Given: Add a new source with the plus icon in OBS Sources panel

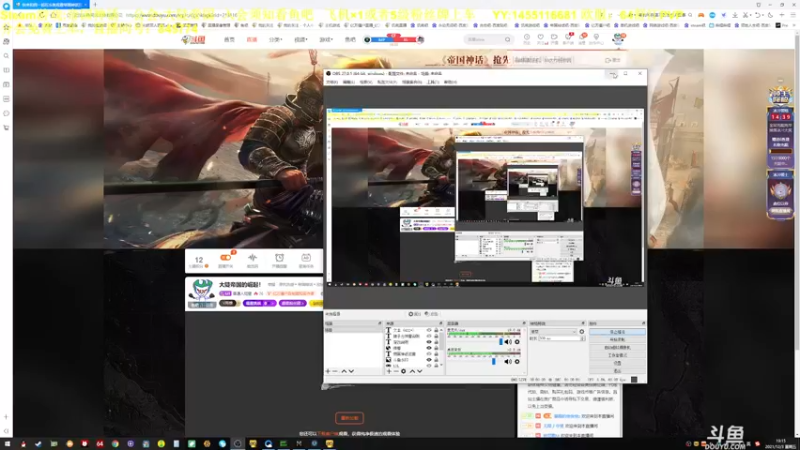Looking at the screenshot, I should [389, 371].
